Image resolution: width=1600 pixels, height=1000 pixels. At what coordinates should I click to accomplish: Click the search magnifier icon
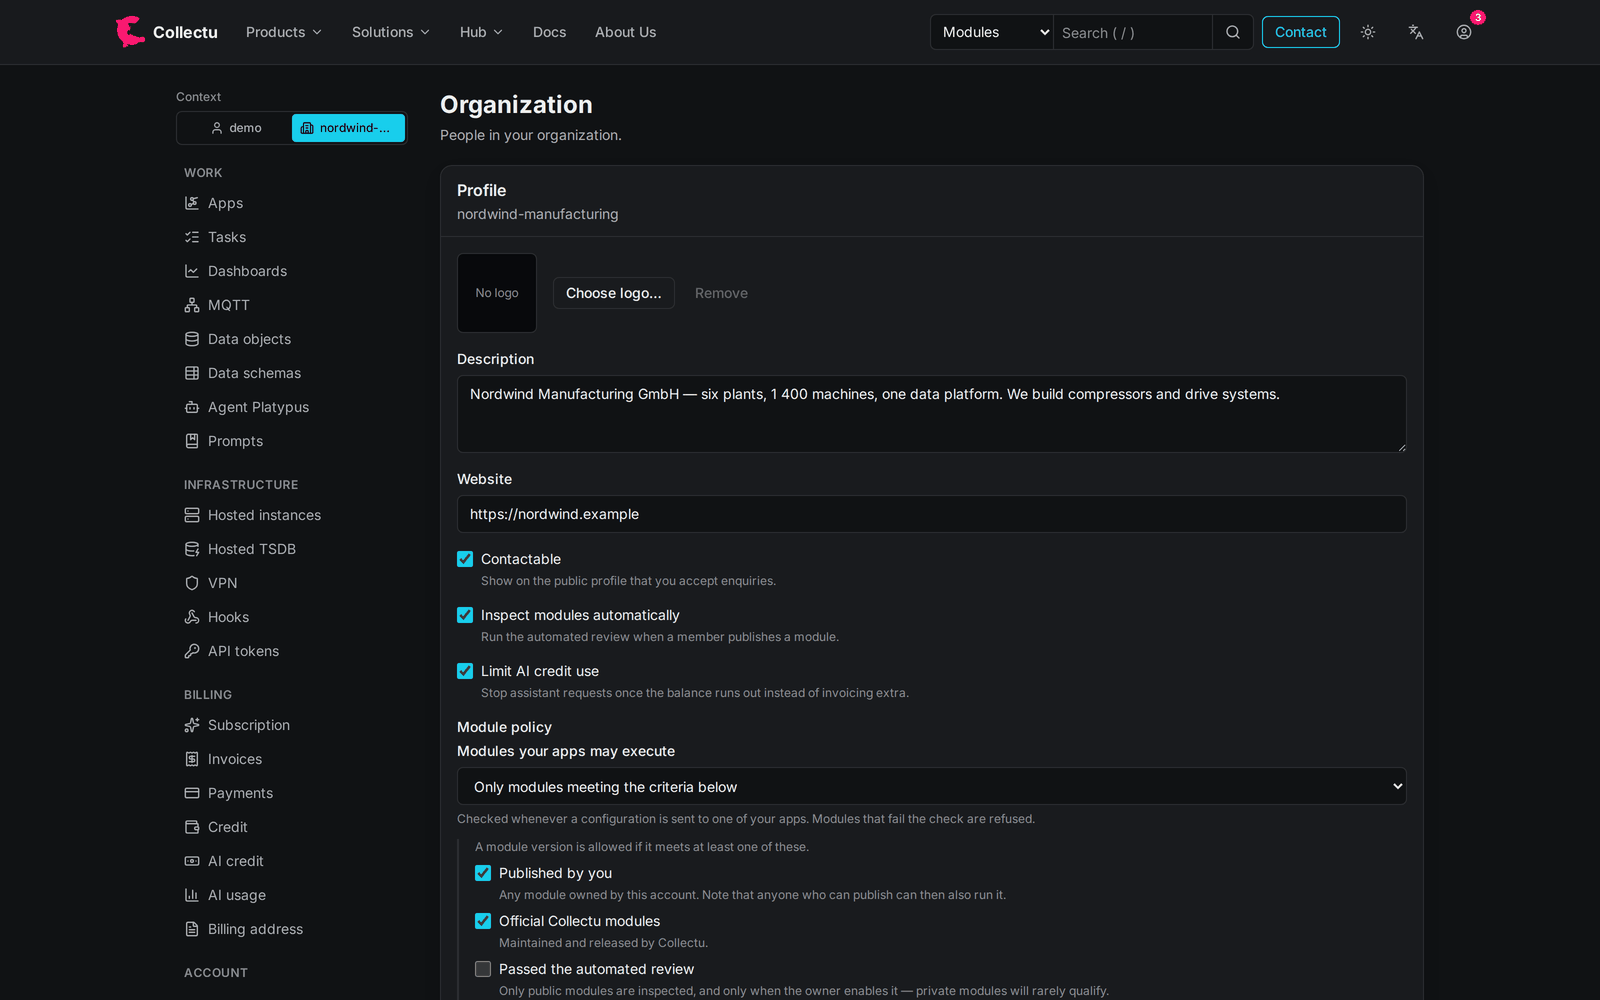click(1233, 32)
